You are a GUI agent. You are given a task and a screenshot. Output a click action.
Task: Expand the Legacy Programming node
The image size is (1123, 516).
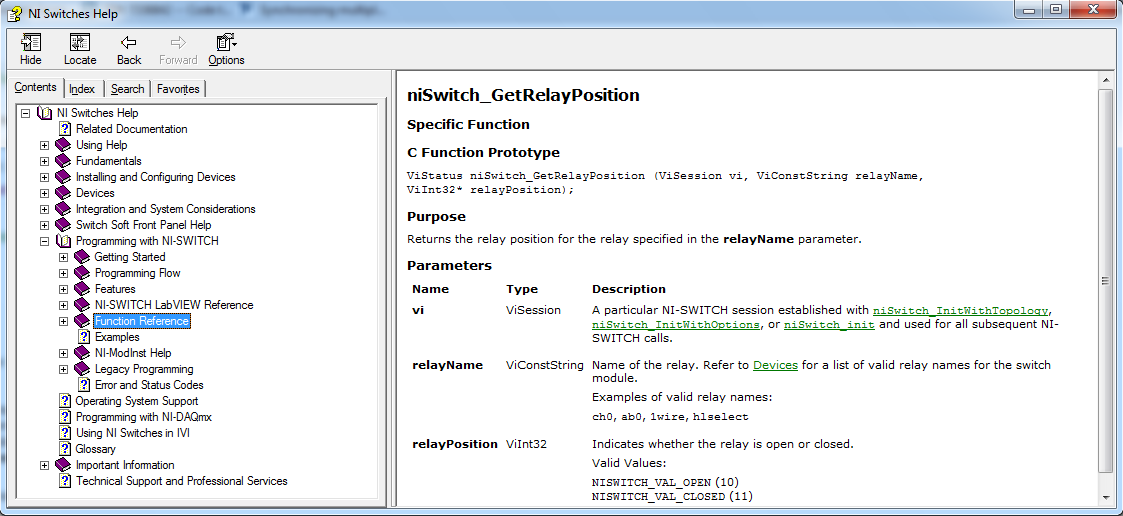tap(63, 370)
